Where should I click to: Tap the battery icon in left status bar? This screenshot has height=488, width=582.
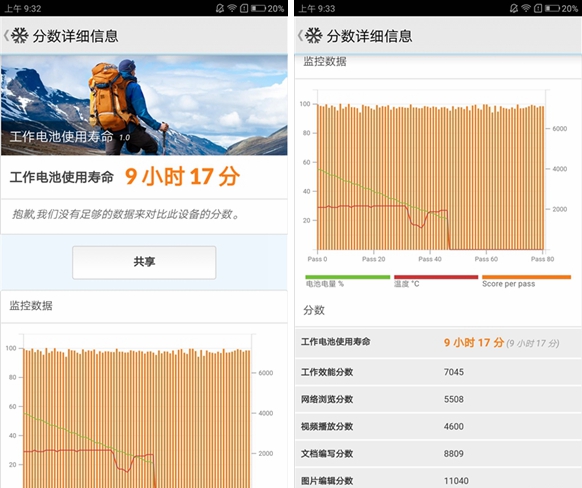tap(258, 8)
